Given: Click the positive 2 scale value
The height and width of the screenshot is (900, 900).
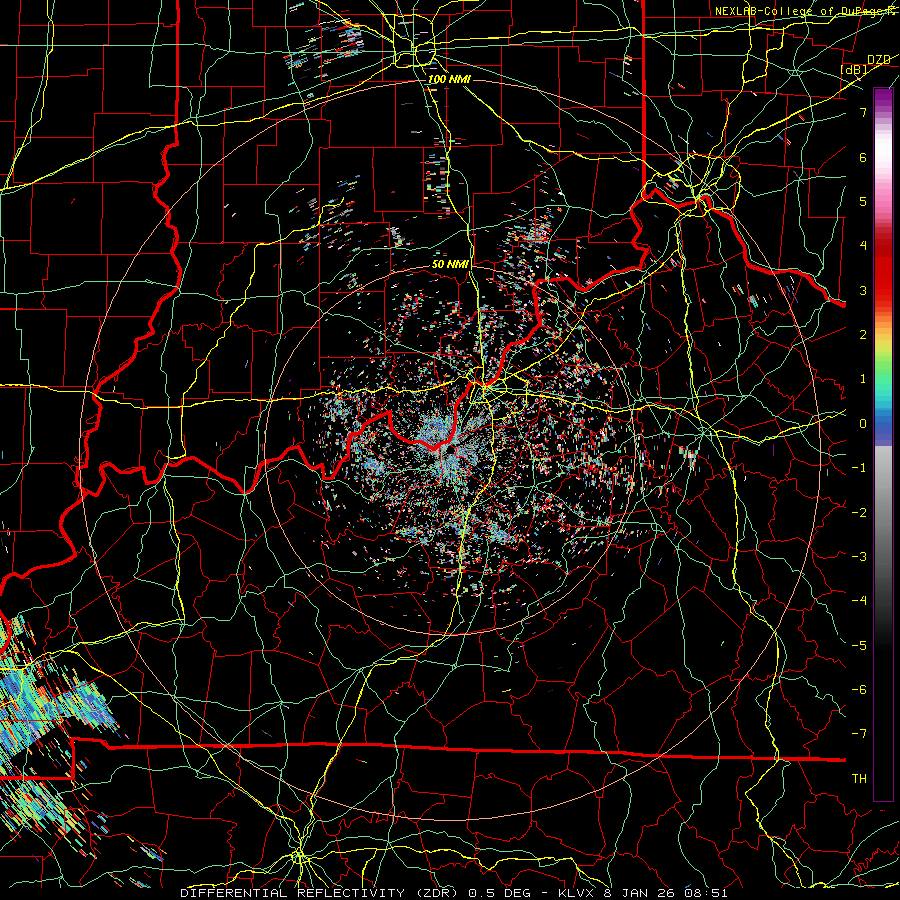Looking at the screenshot, I should click(x=863, y=335).
